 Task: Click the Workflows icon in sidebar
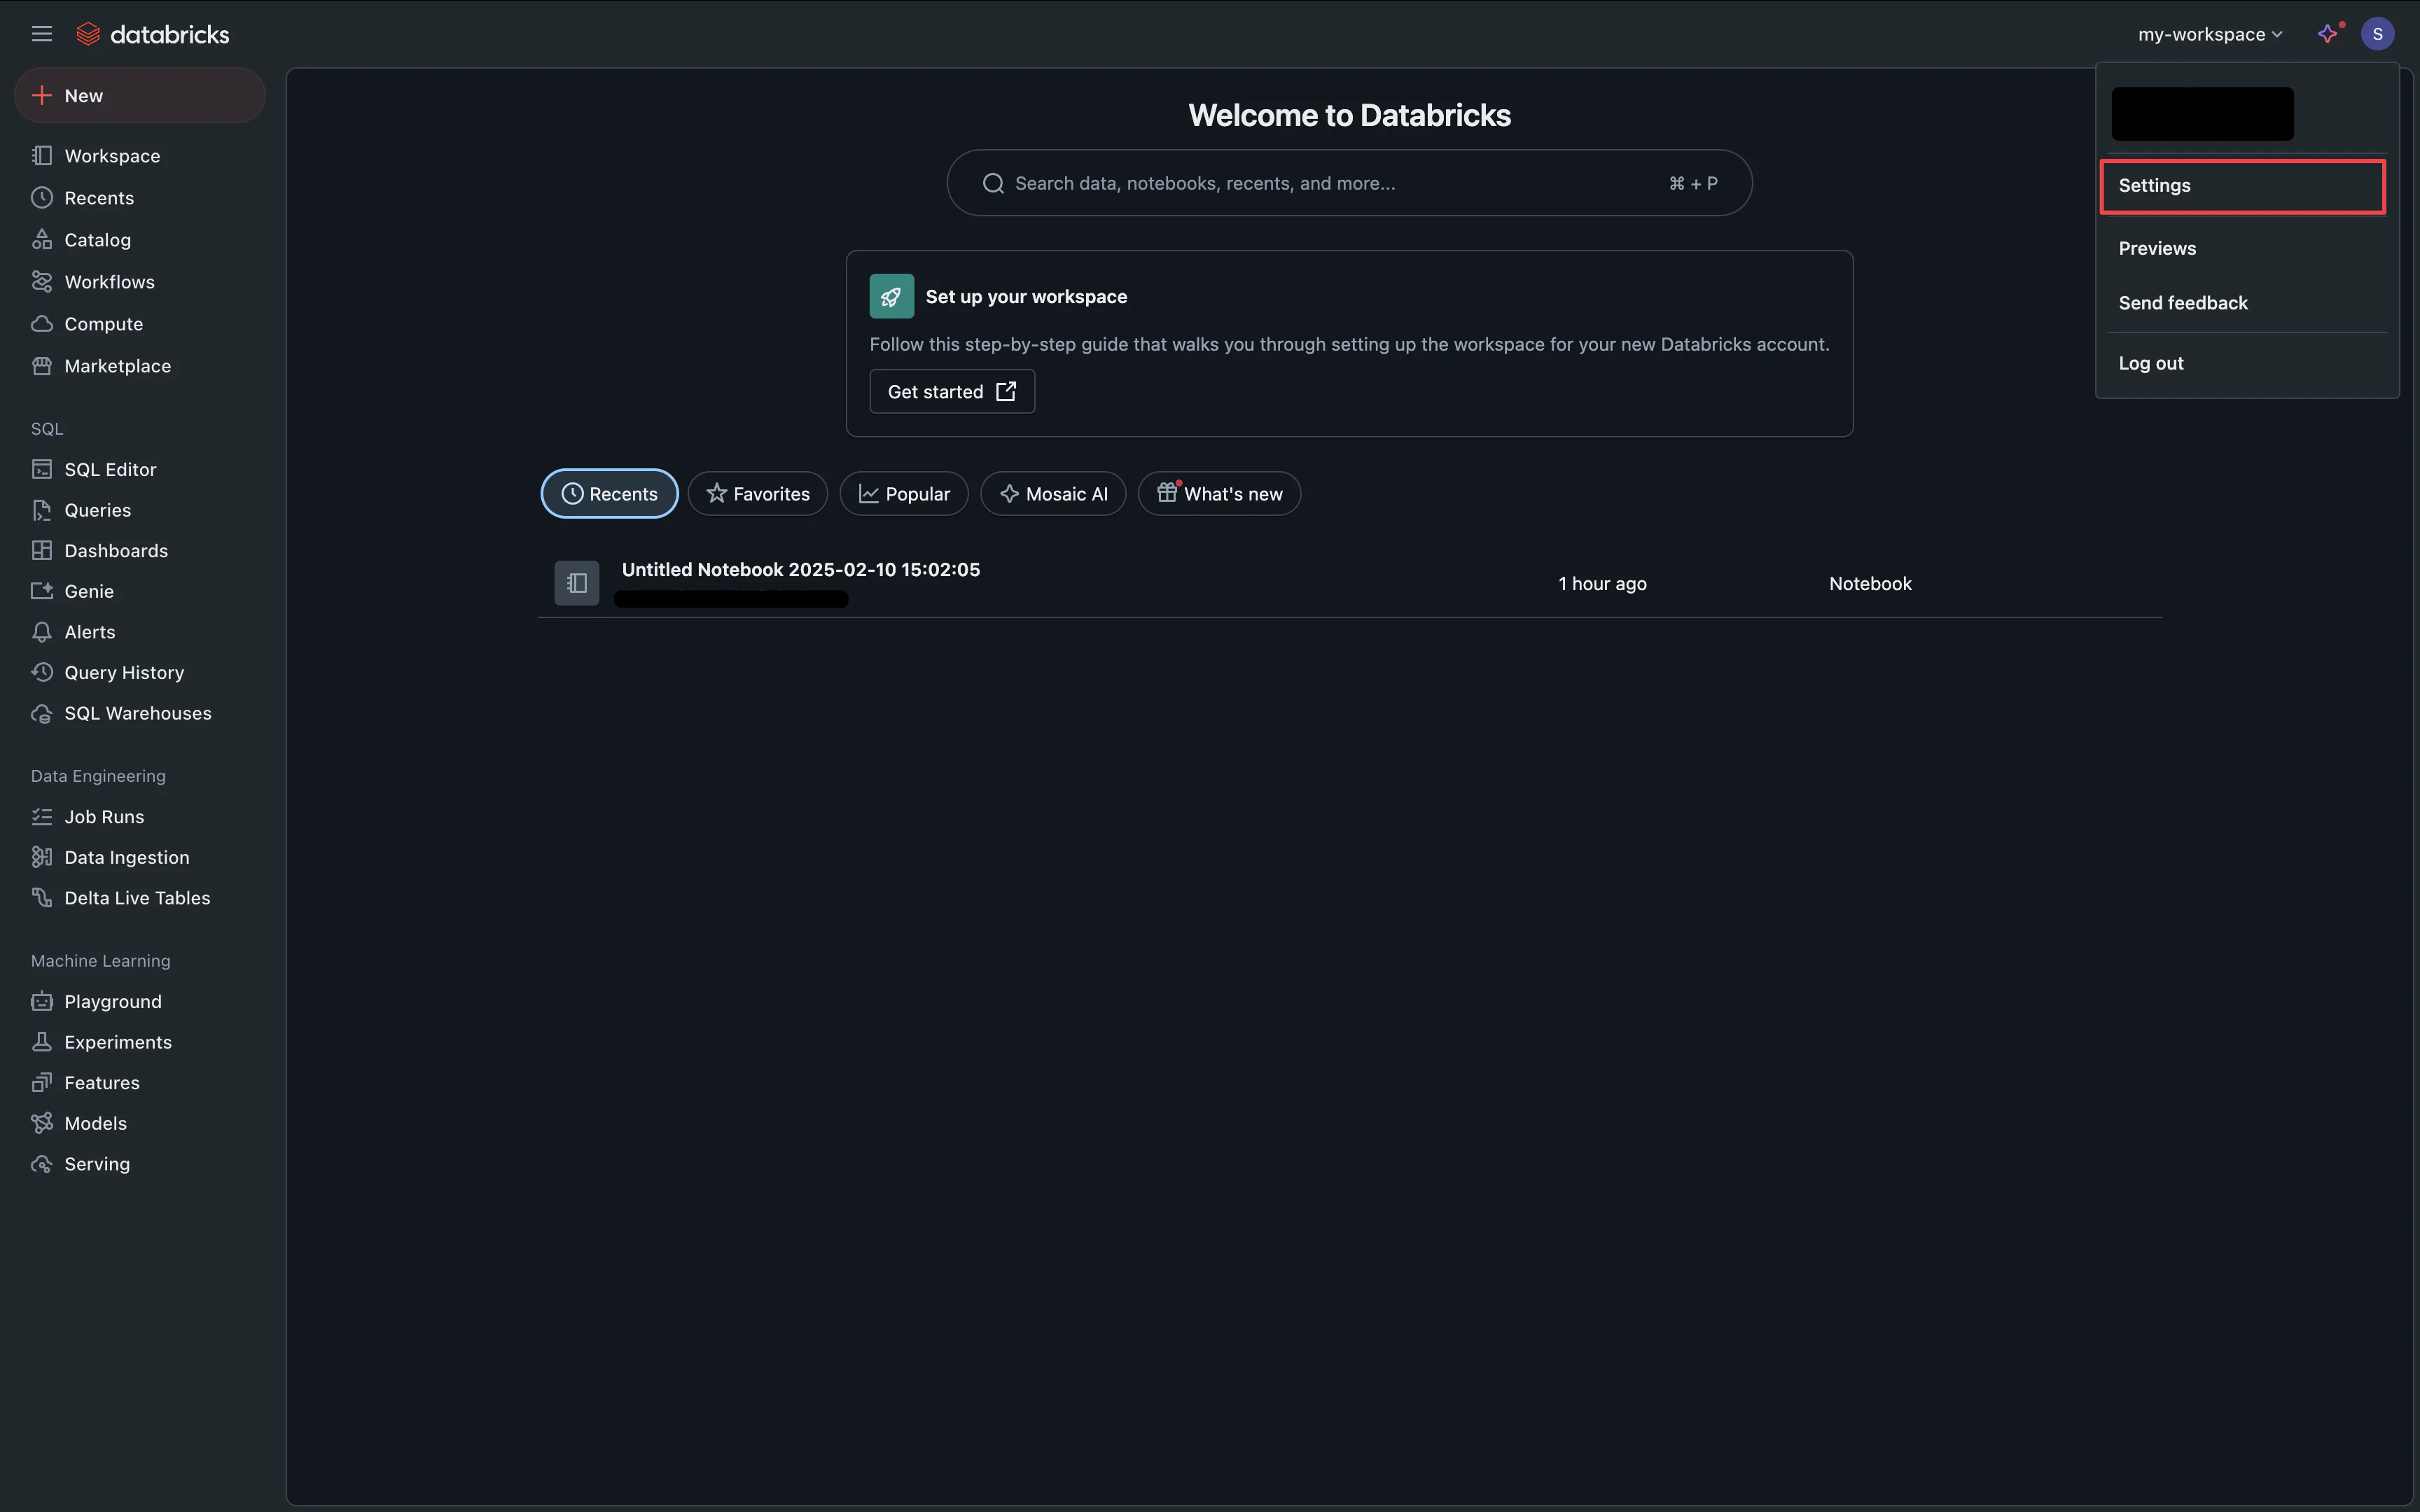[42, 282]
